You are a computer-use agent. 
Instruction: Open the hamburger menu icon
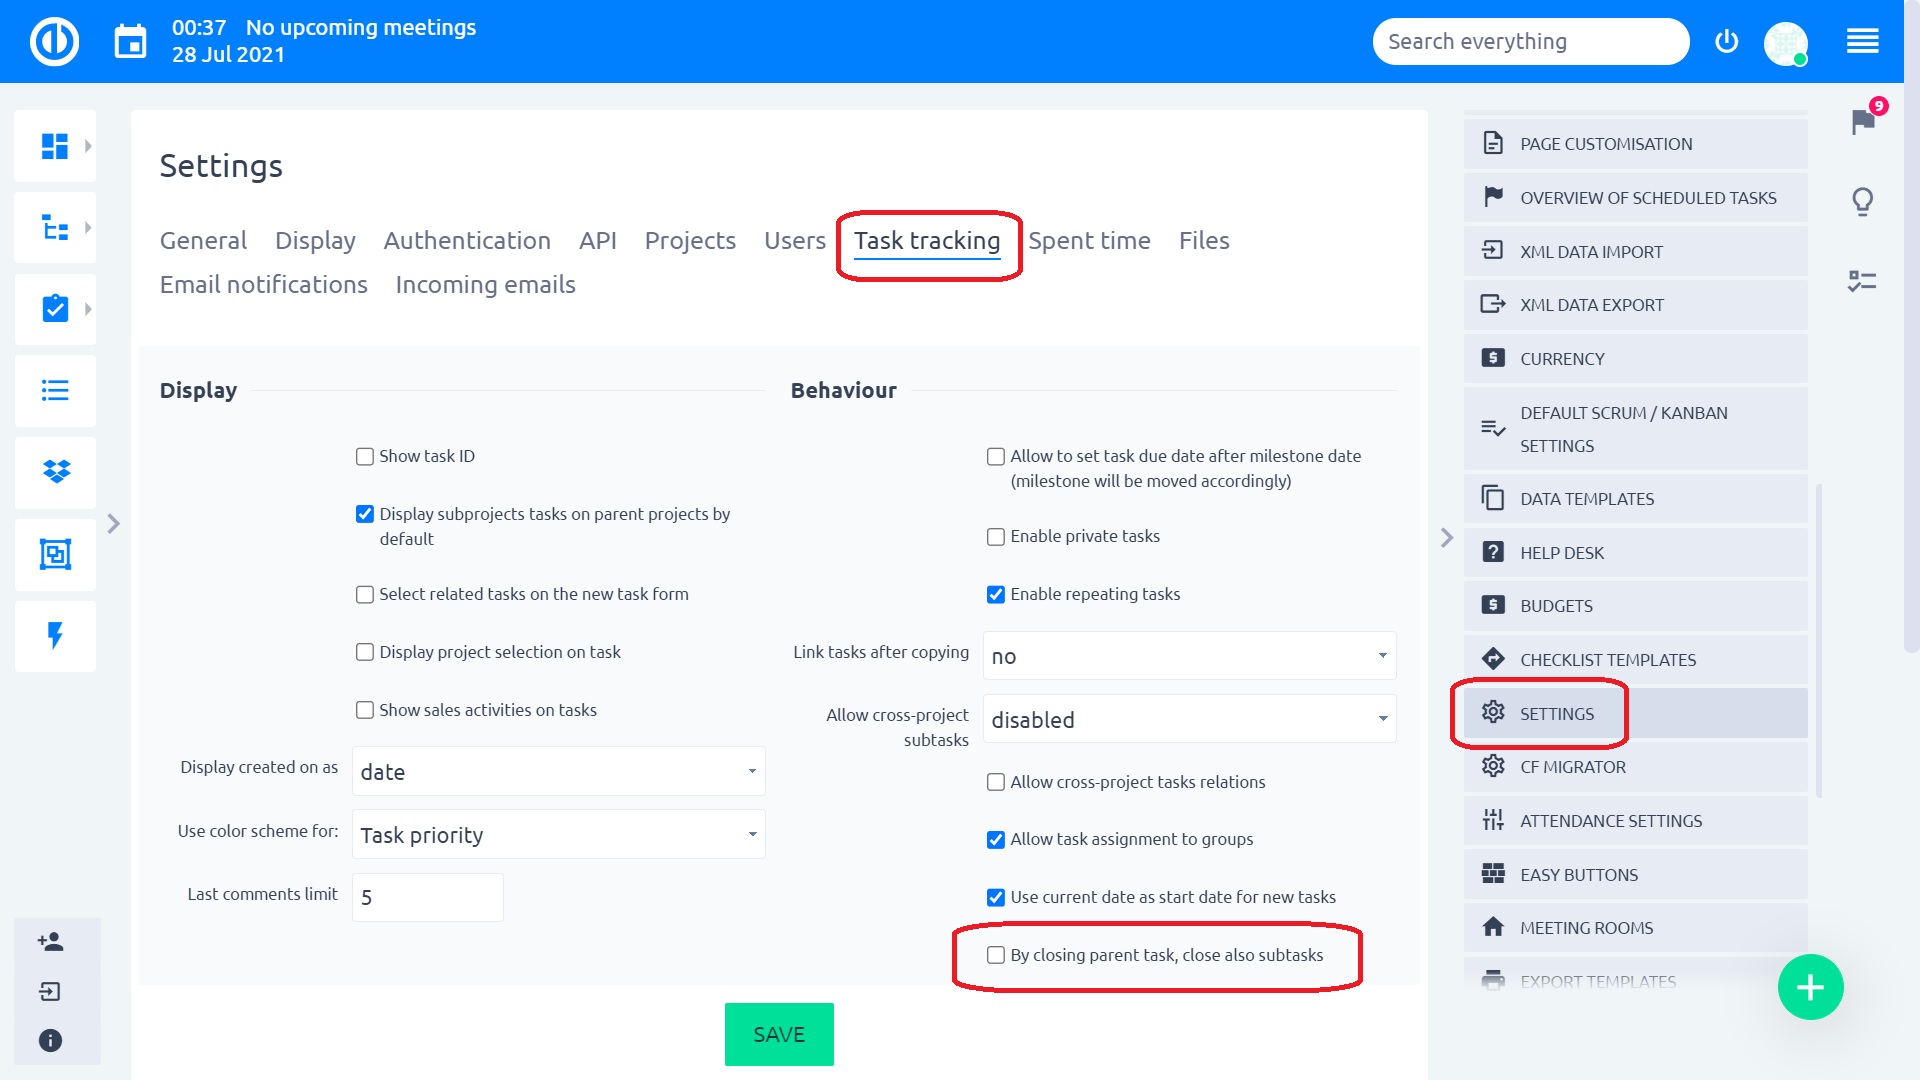point(1862,42)
